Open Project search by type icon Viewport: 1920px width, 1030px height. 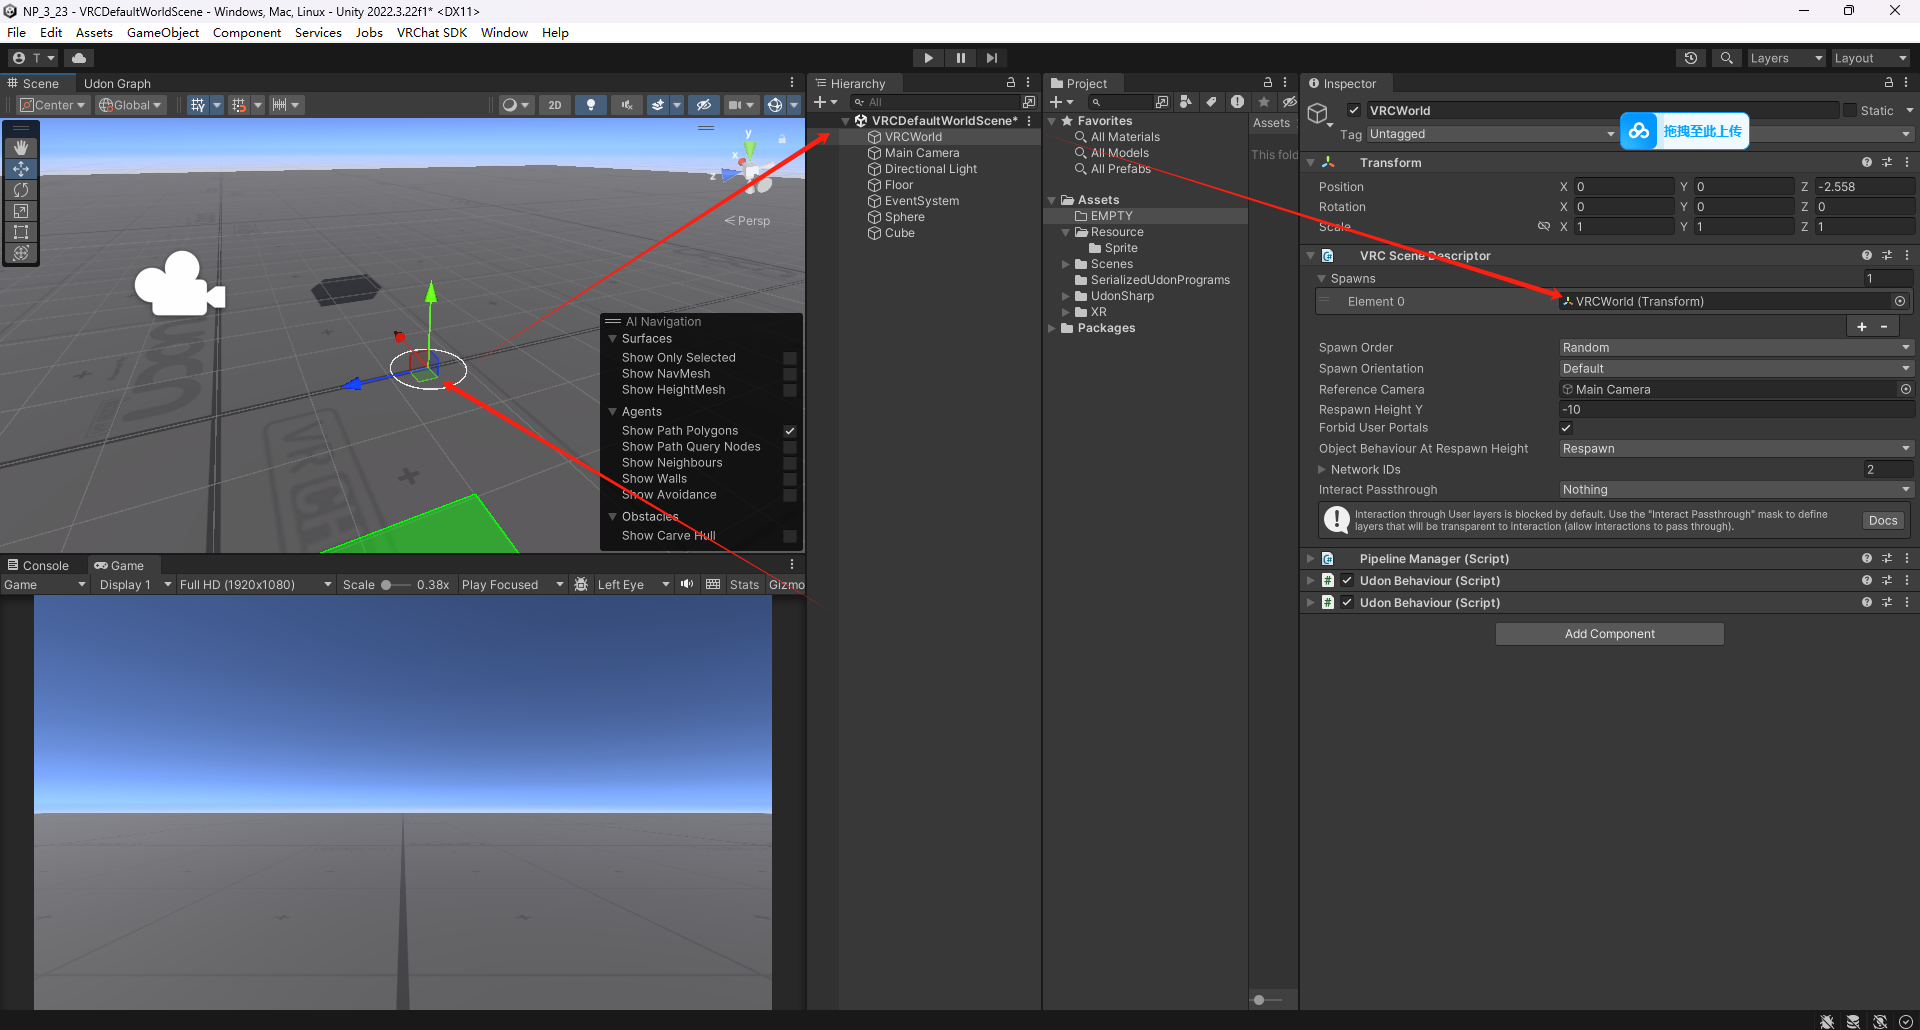pyautogui.click(x=1186, y=102)
